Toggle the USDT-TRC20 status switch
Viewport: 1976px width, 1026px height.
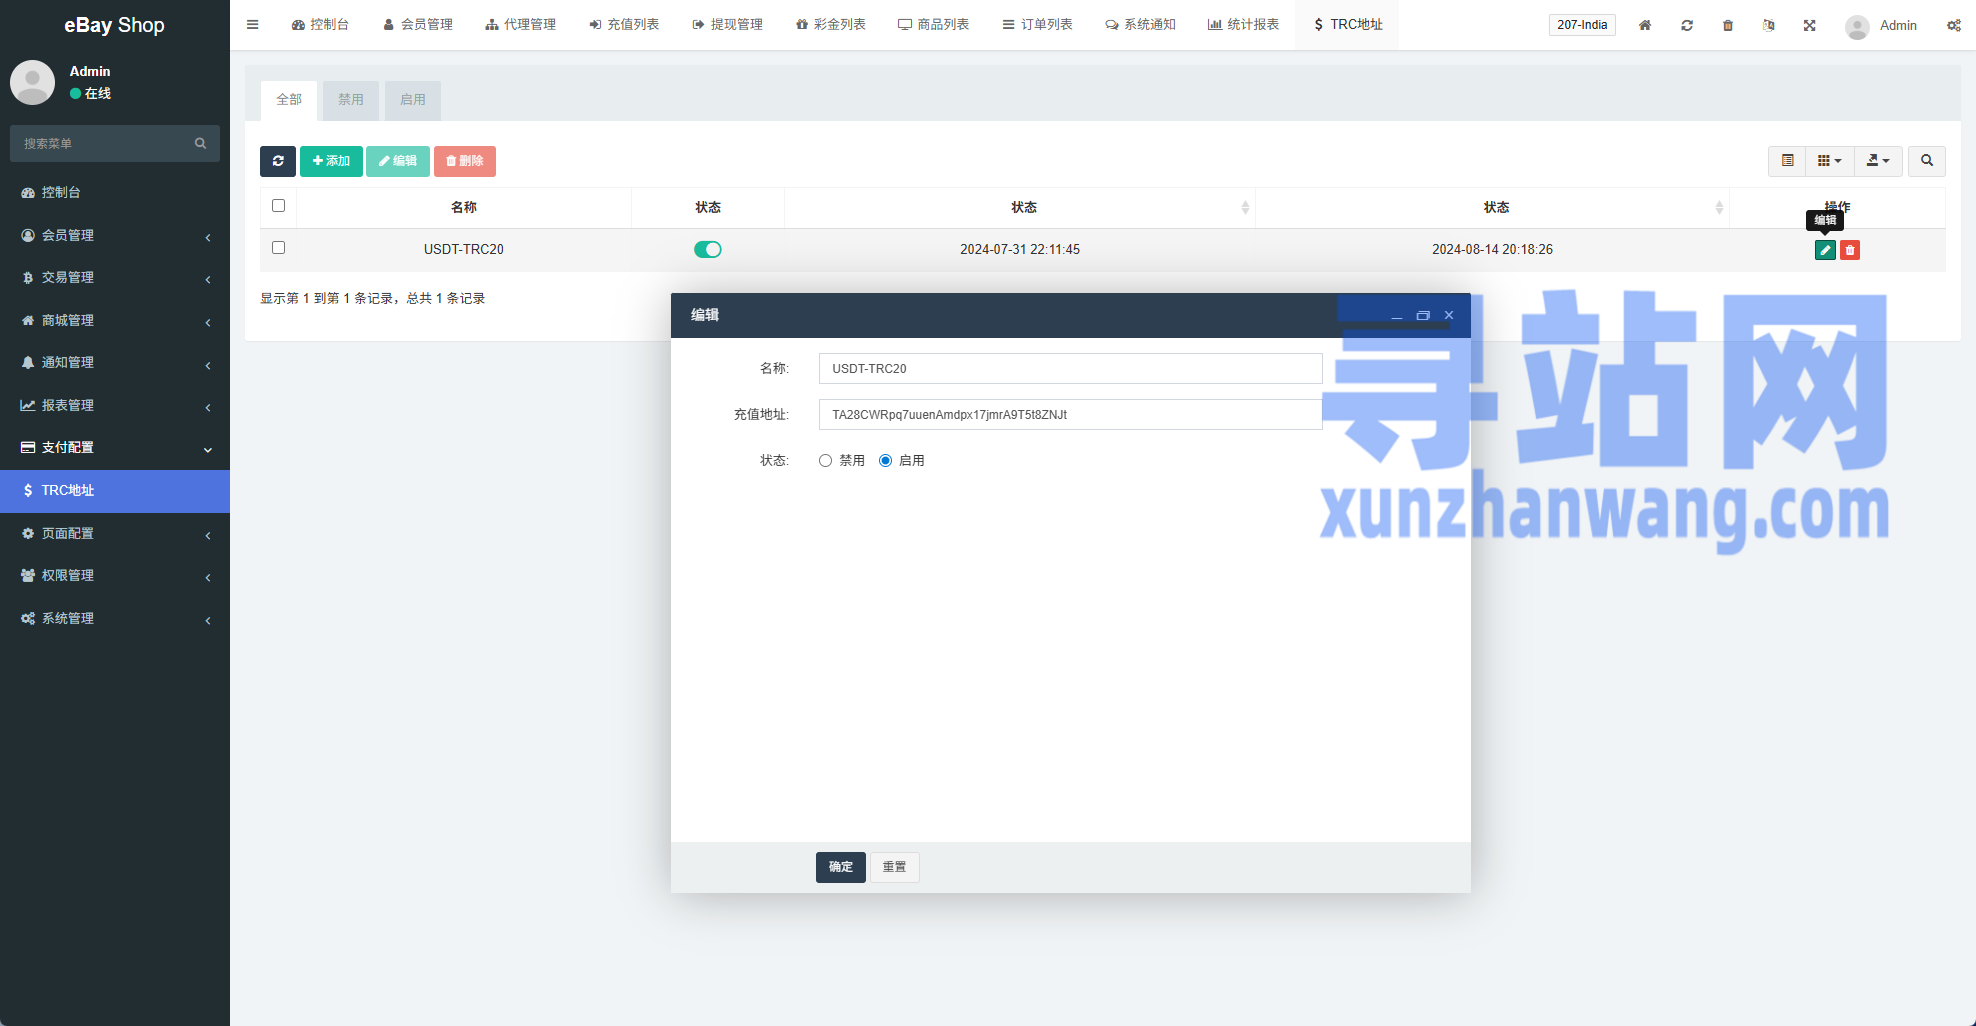(x=708, y=250)
